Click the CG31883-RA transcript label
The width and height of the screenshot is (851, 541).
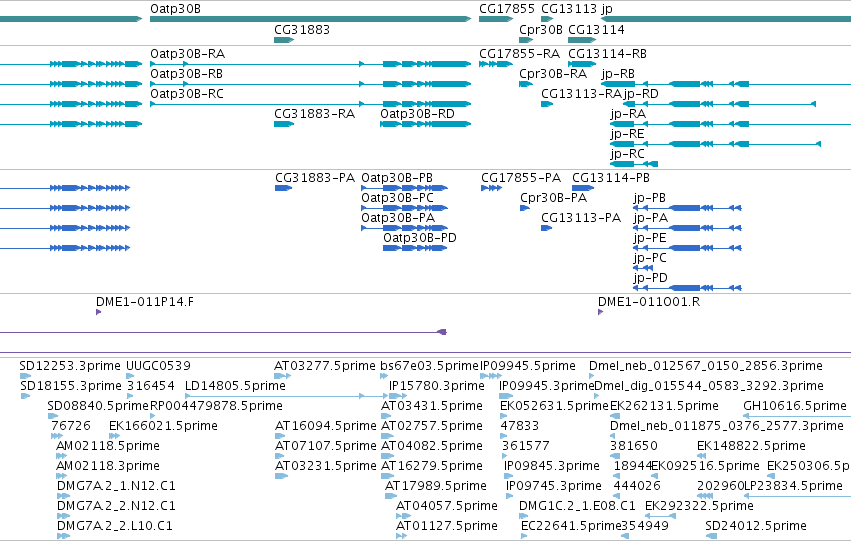[314, 114]
